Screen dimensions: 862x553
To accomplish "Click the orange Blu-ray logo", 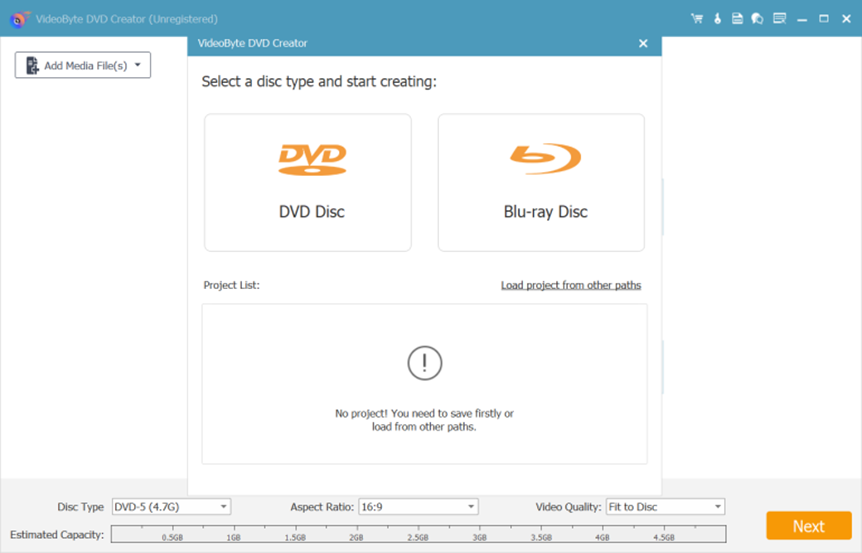I will coord(545,158).
